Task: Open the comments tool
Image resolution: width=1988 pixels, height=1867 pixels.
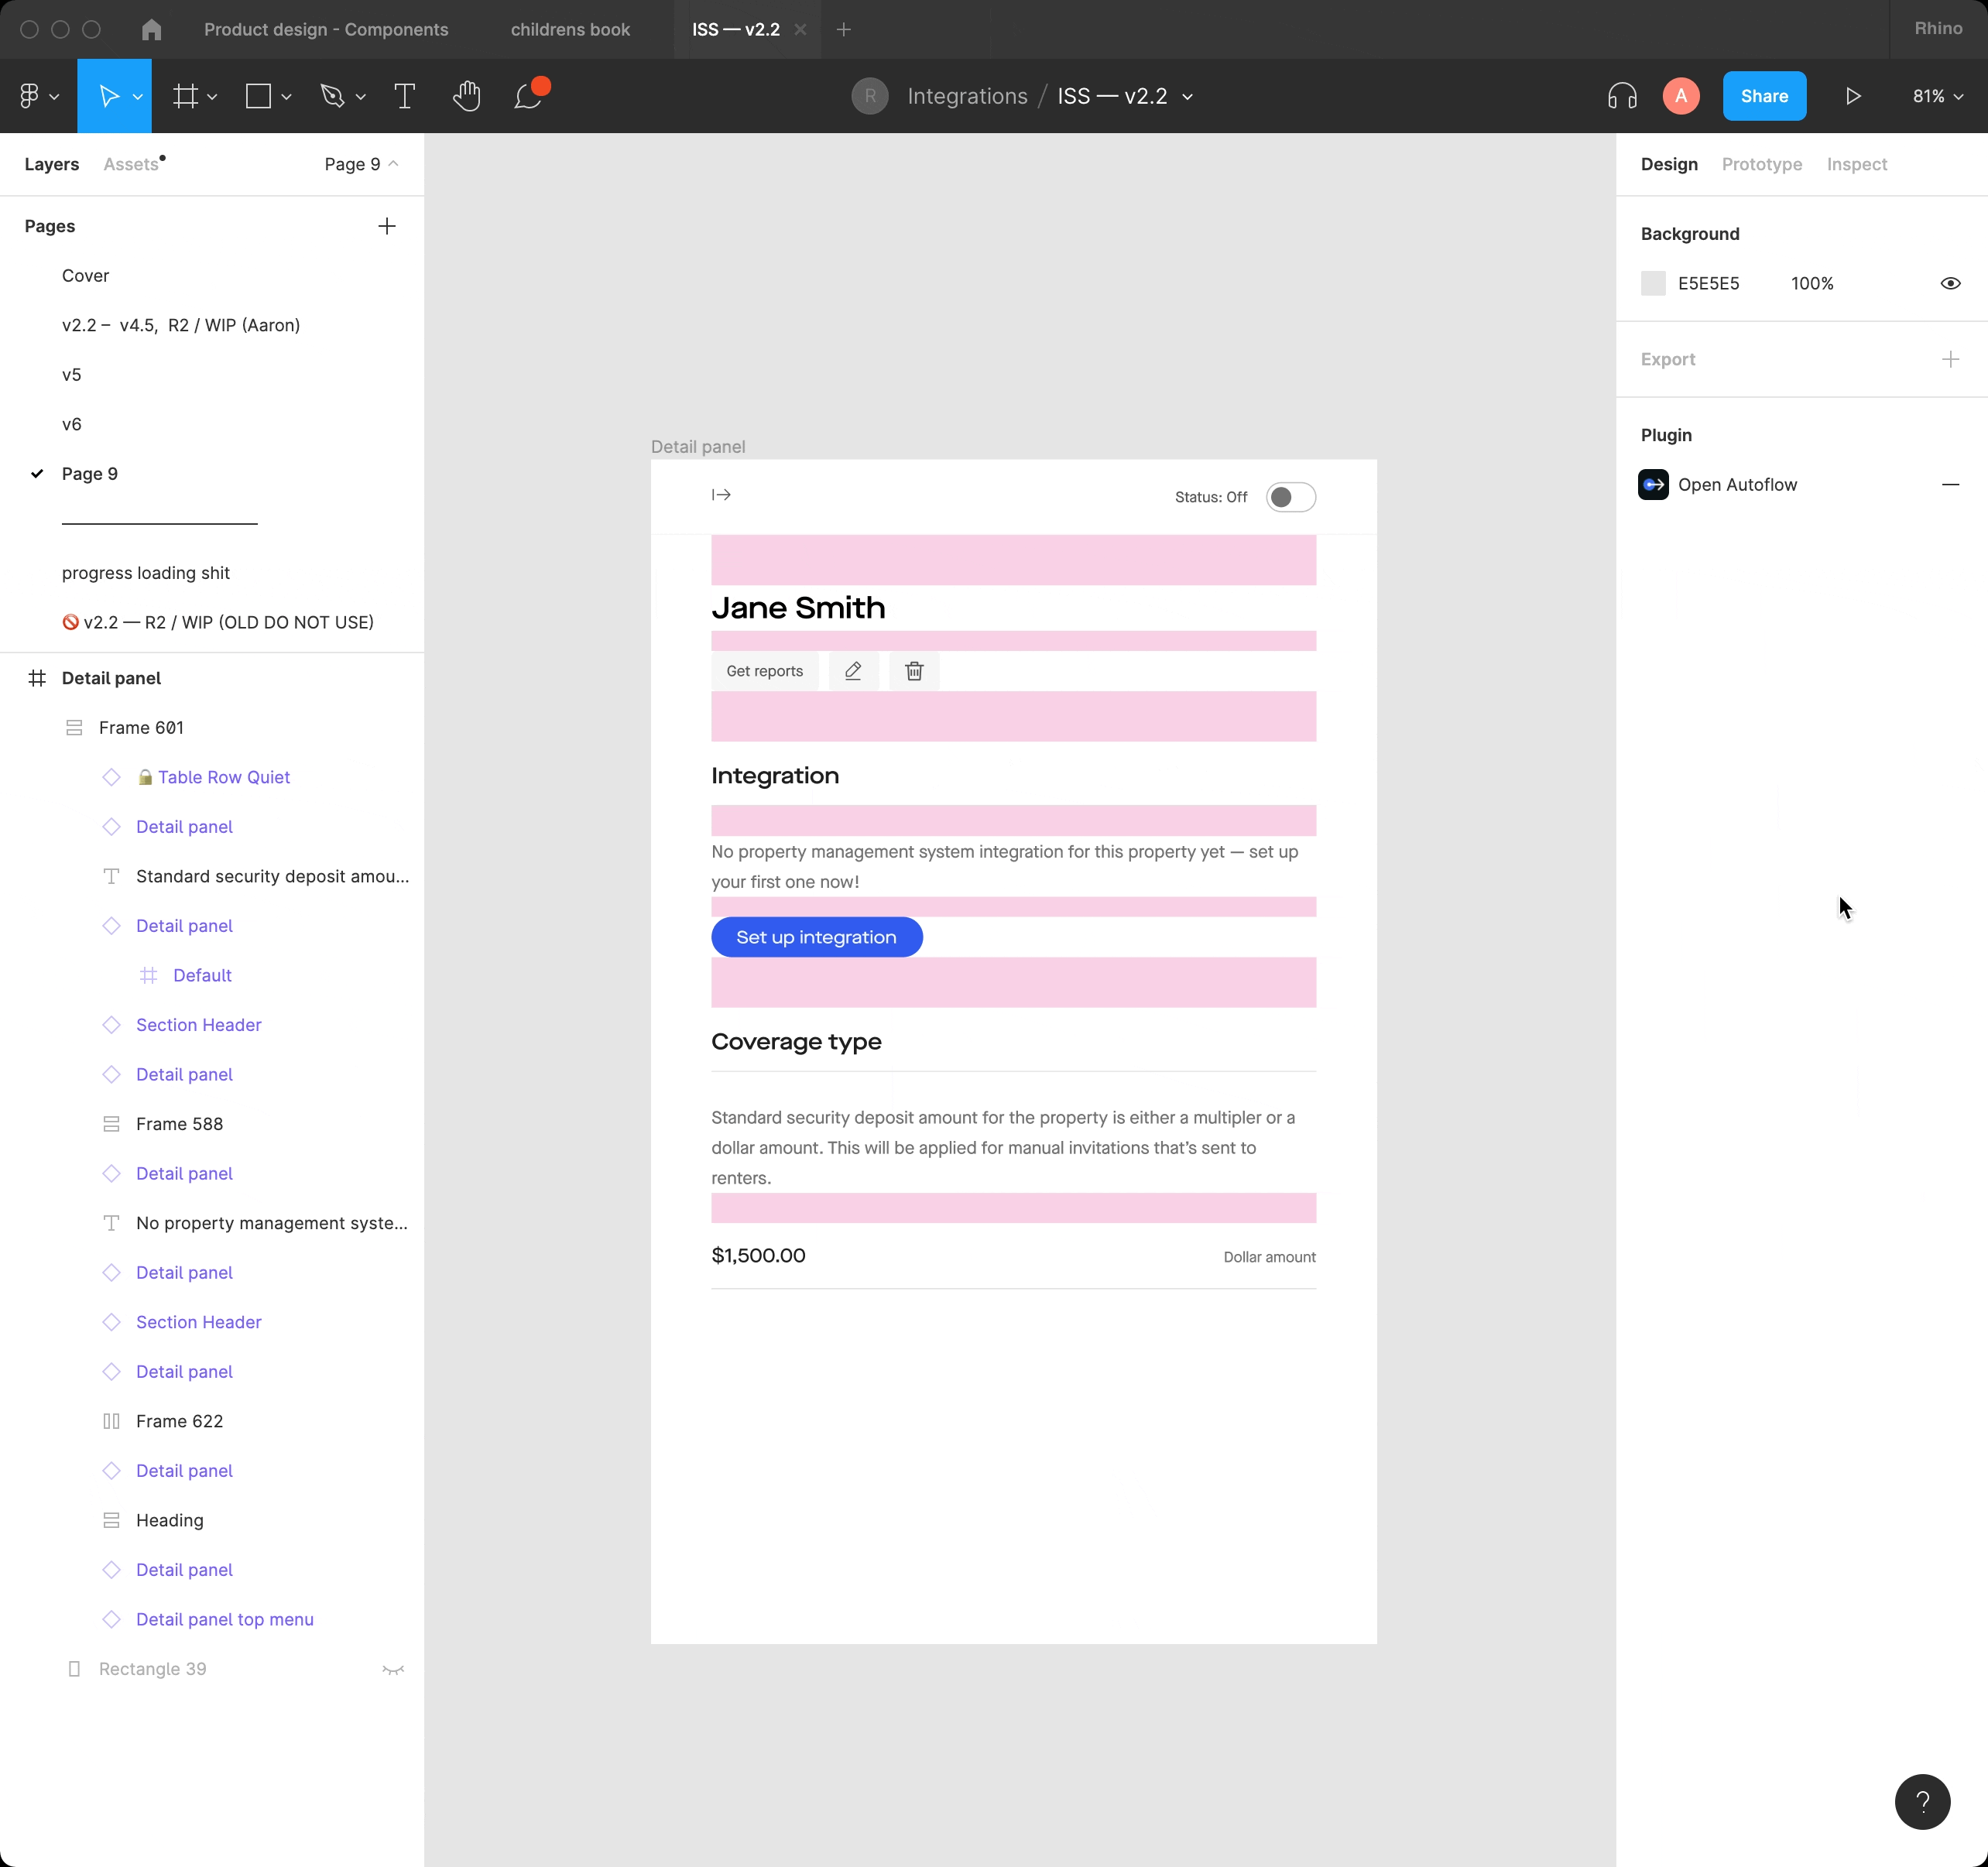Action: pos(528,96)
